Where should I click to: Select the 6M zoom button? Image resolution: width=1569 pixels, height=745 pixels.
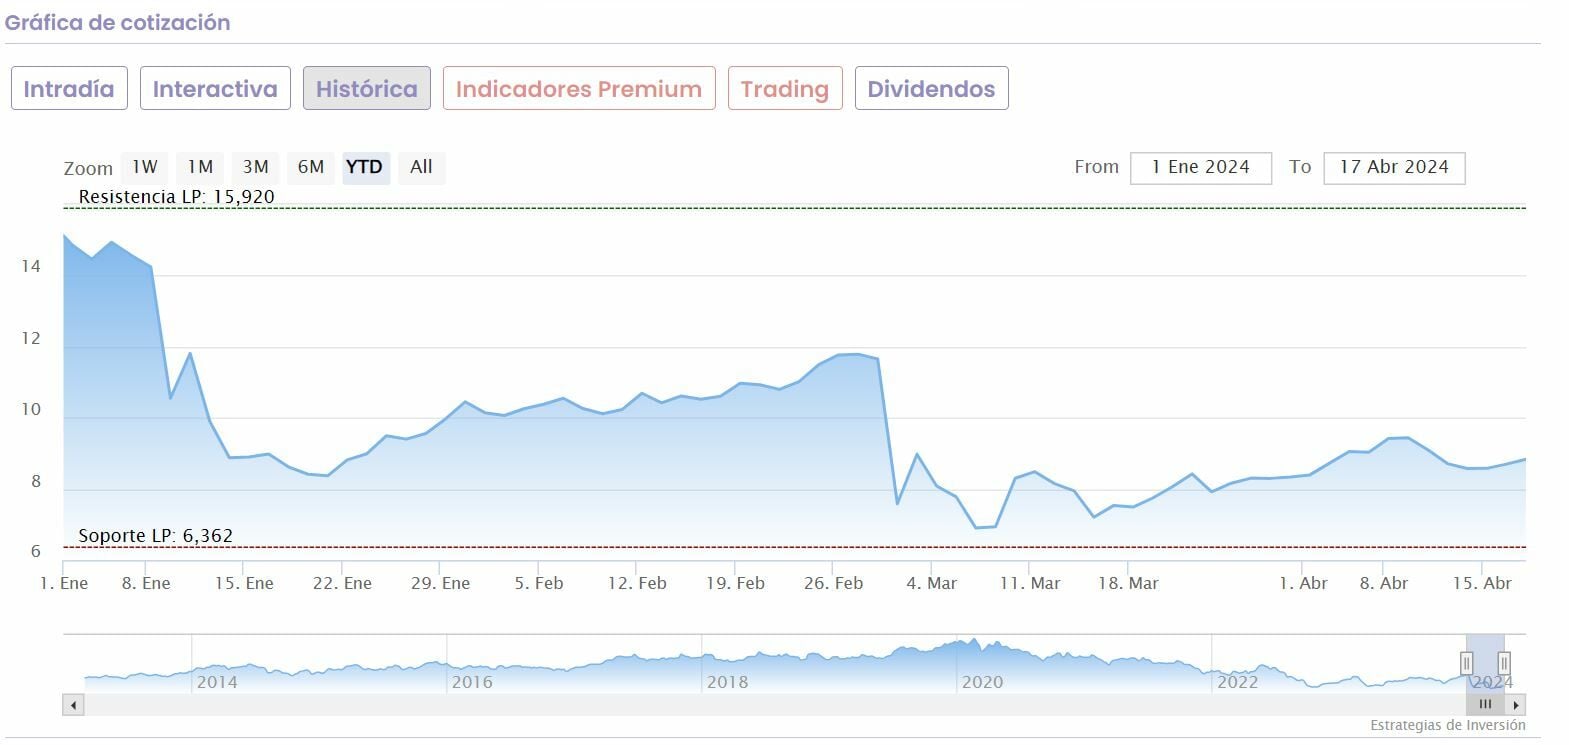point(311,167)
